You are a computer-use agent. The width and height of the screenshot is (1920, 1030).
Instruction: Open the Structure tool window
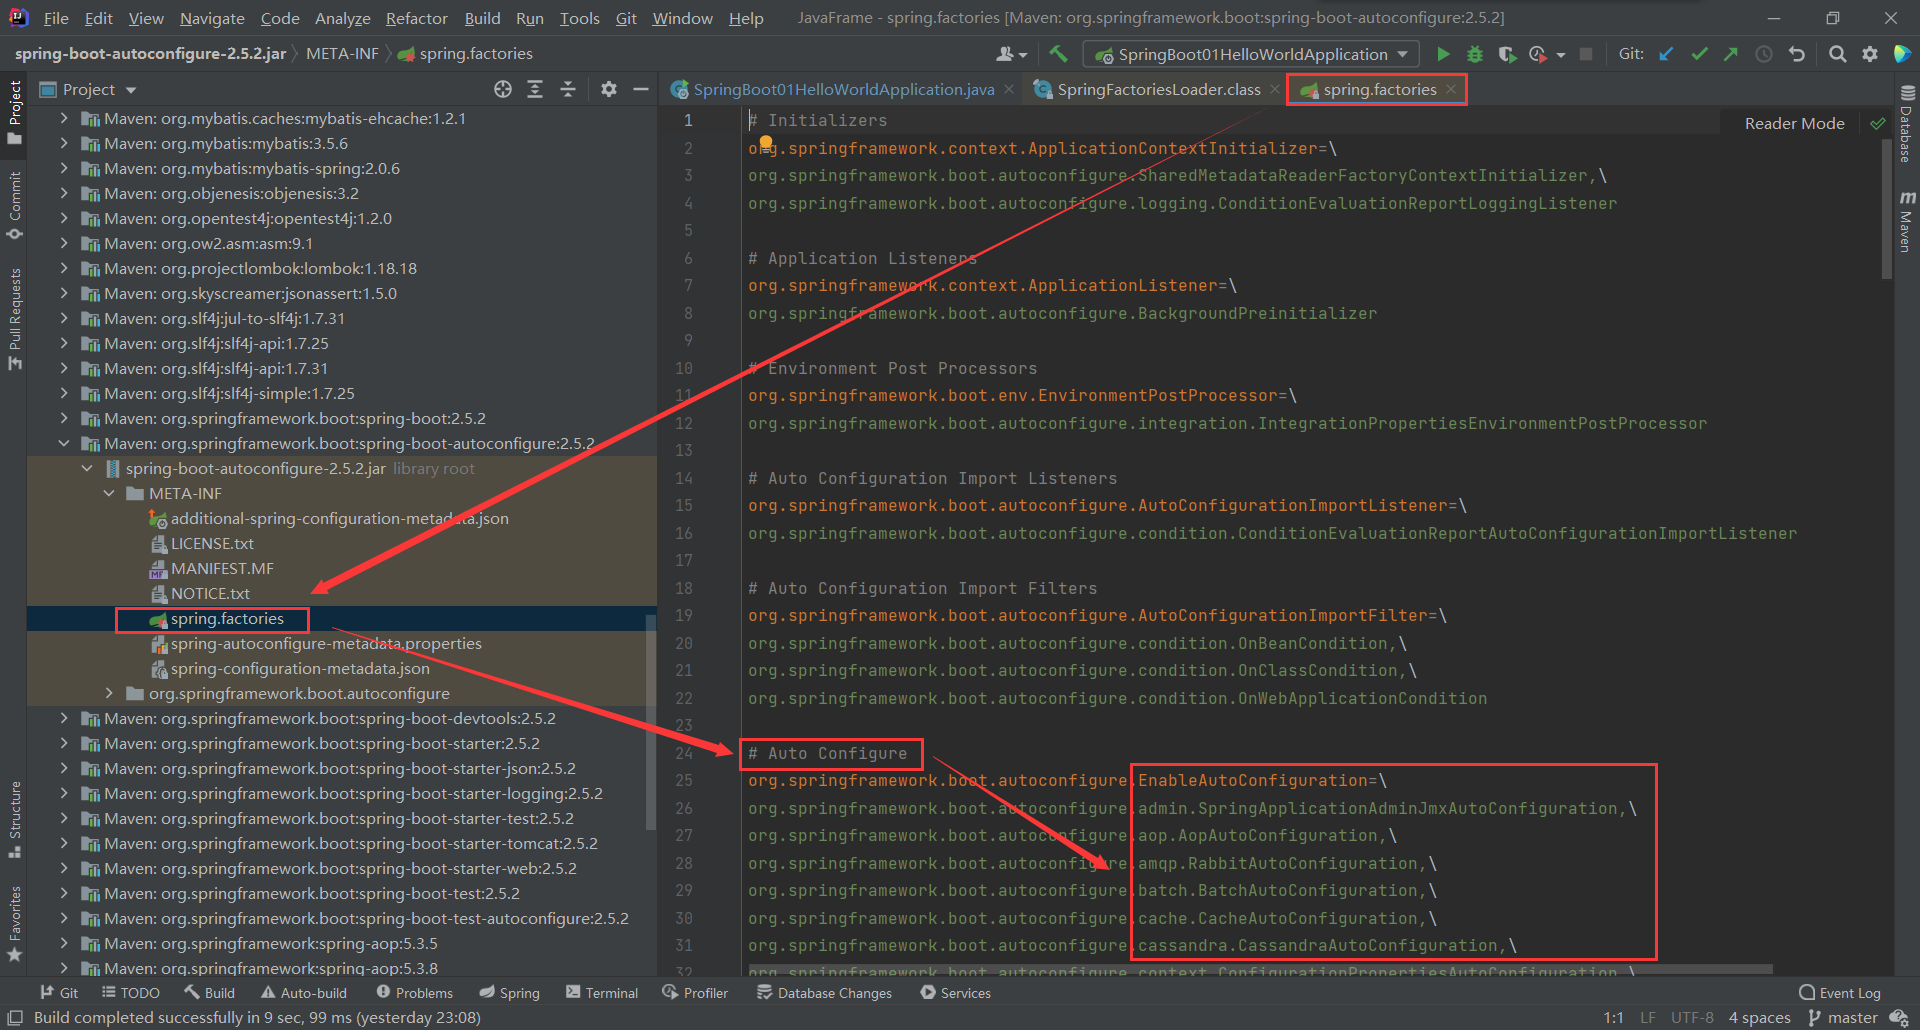point(14,818)
